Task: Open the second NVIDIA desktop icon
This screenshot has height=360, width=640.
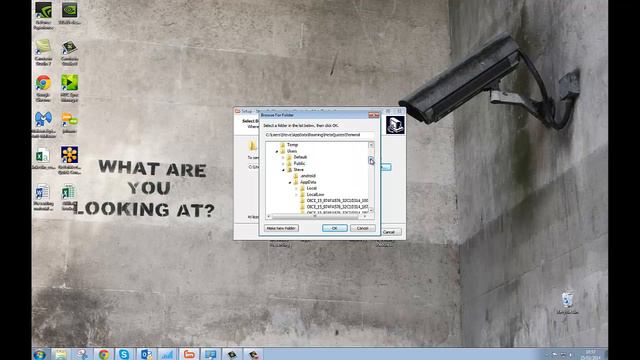Action: (x=69, y=14)
